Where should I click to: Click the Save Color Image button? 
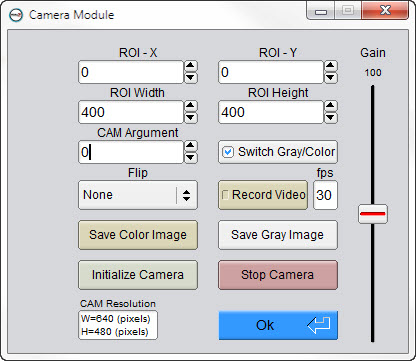click(138, 235)
